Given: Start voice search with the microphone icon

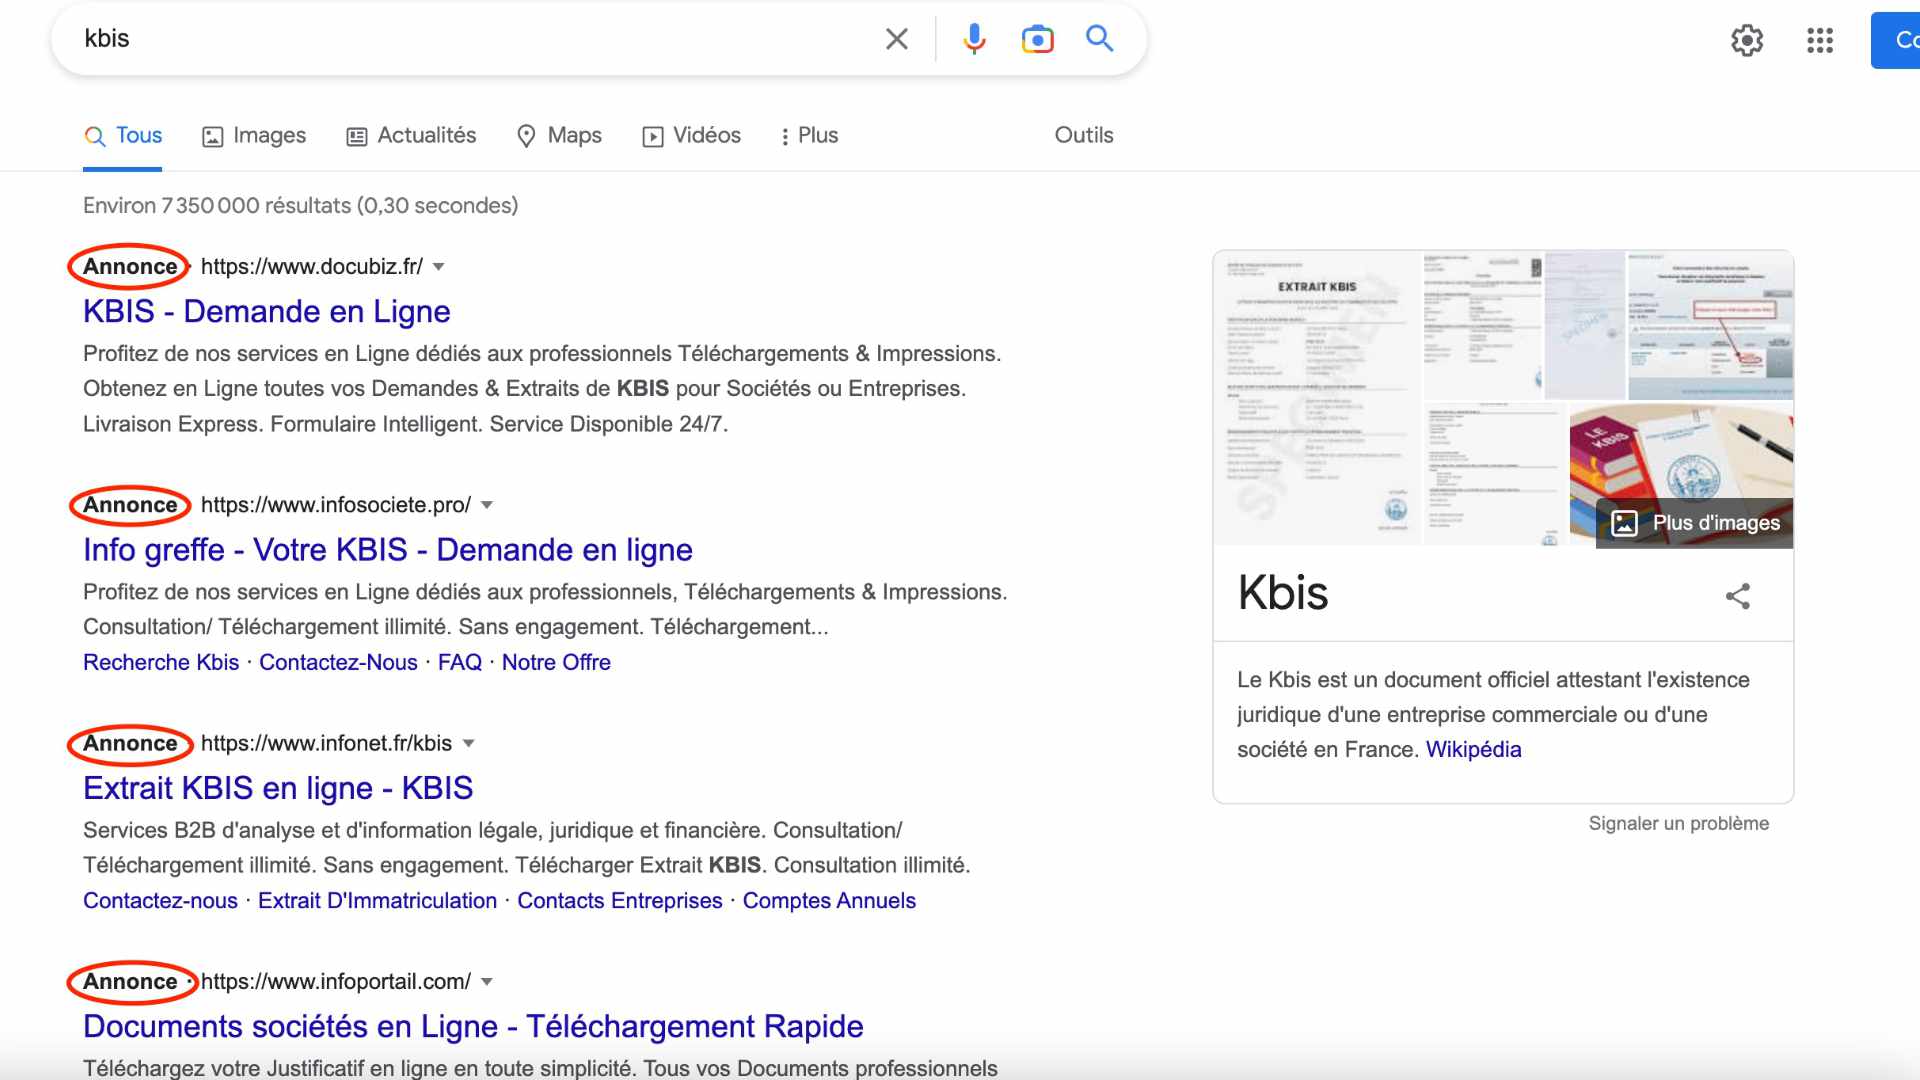Looking at the screenshot, I should [974, 39].
